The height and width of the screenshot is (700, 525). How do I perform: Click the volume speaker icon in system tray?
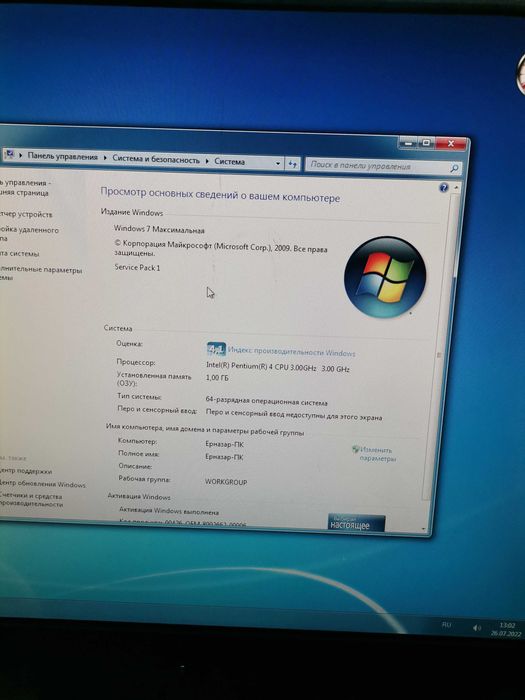476,628
